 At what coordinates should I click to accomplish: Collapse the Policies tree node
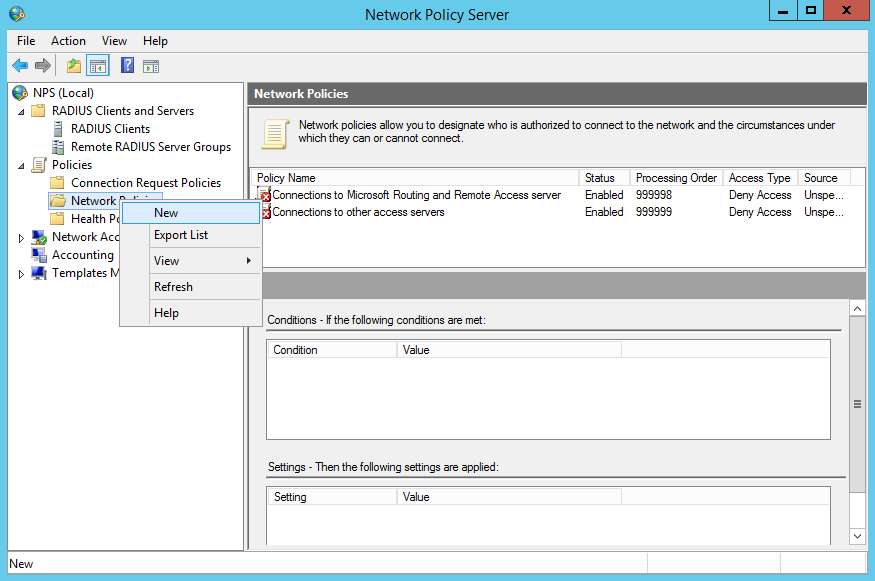tap(22, 165)
